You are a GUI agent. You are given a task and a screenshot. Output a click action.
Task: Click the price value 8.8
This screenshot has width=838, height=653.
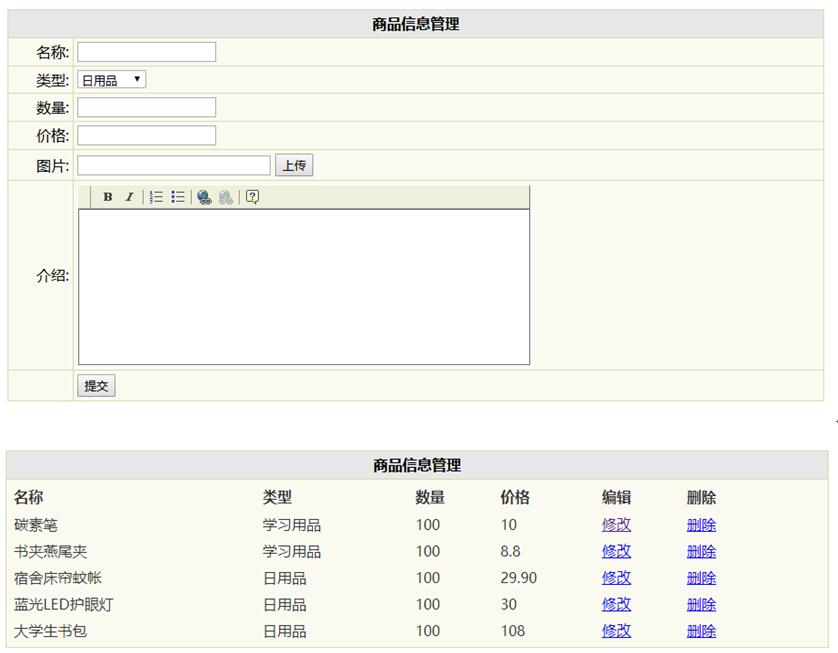510,551
